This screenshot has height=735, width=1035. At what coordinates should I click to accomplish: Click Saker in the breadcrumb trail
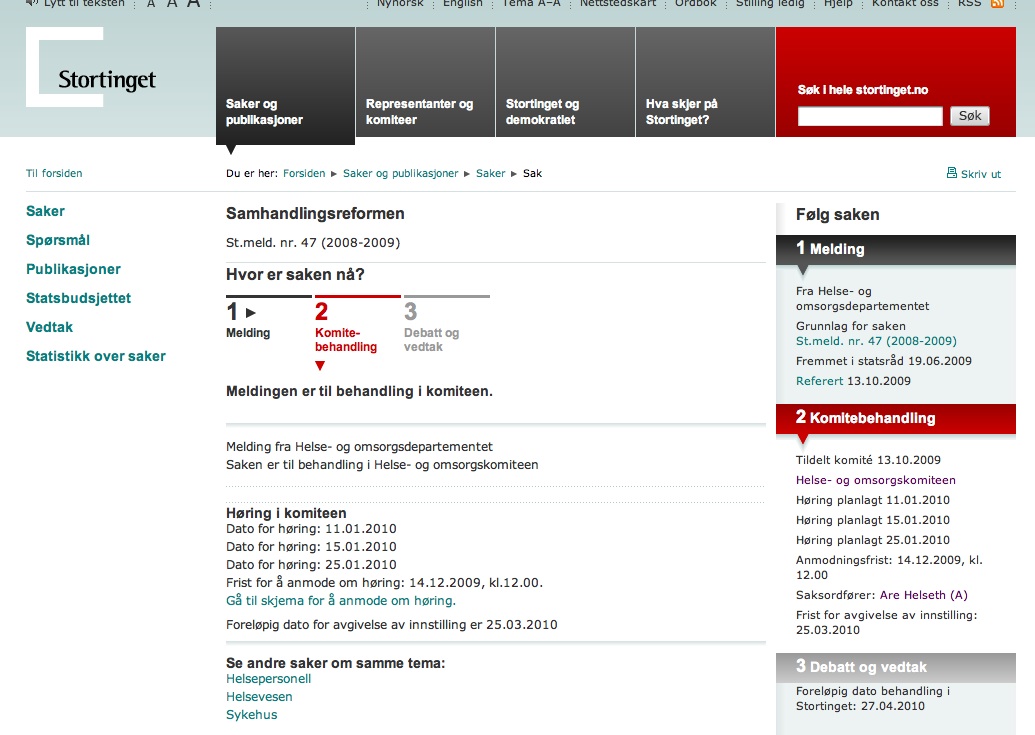pos(490,174)
